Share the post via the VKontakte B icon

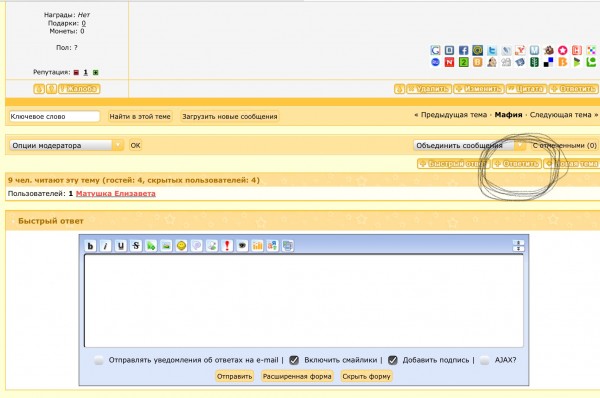click(449, 50)
